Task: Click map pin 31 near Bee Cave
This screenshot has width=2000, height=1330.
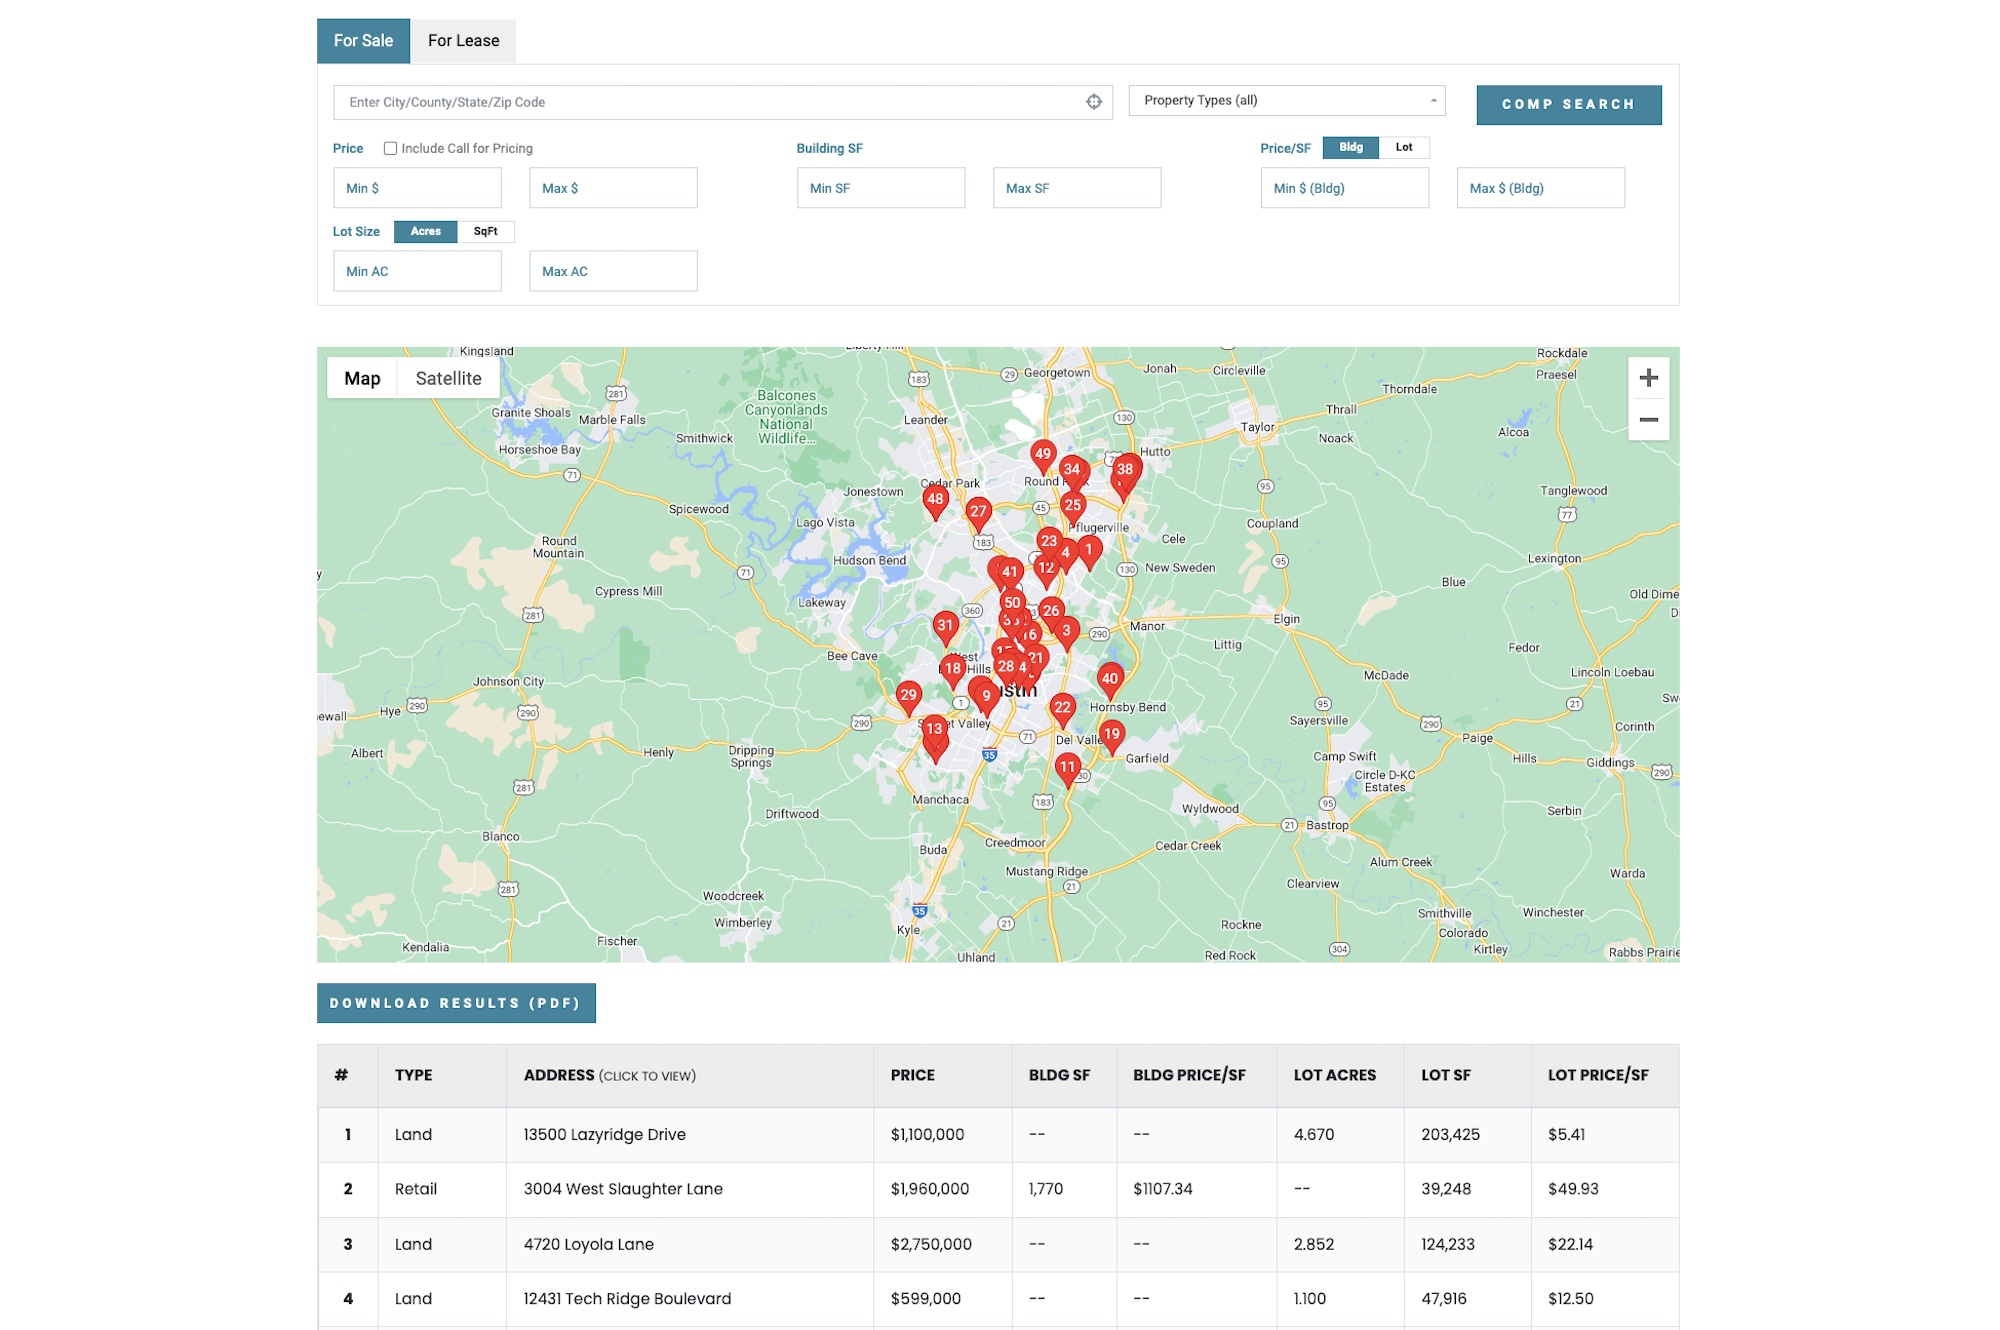Action: [x=945, y=626]
